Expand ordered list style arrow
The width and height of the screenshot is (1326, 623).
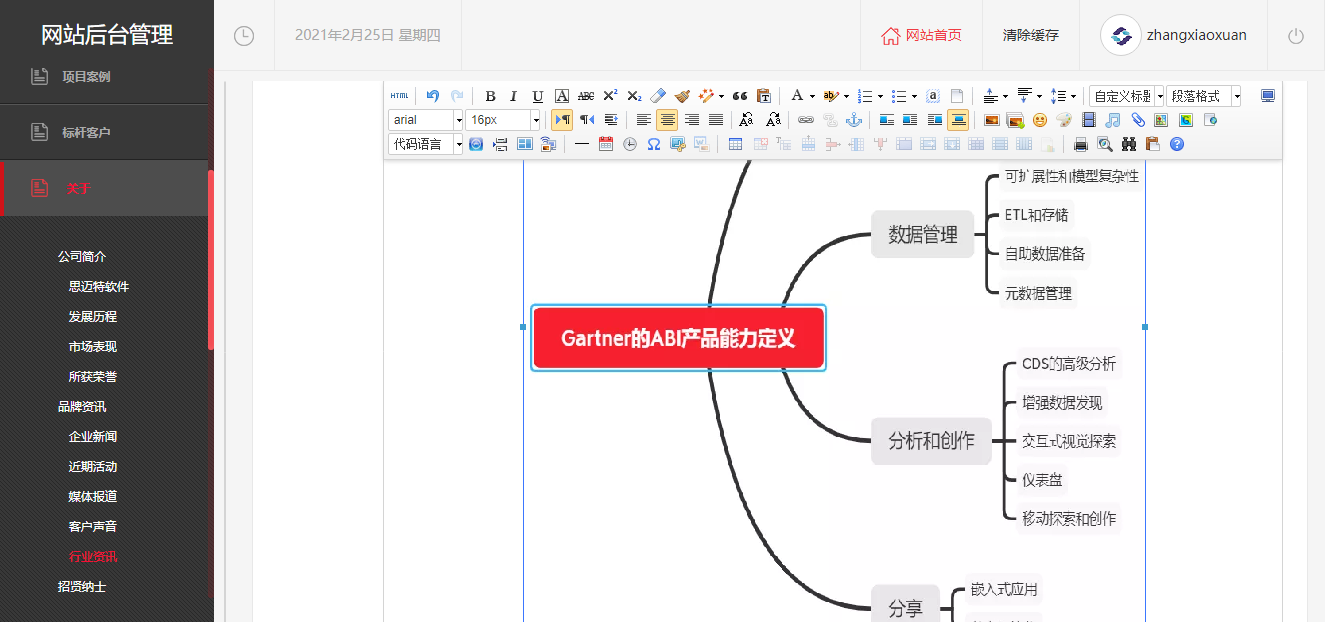point(880,97)
